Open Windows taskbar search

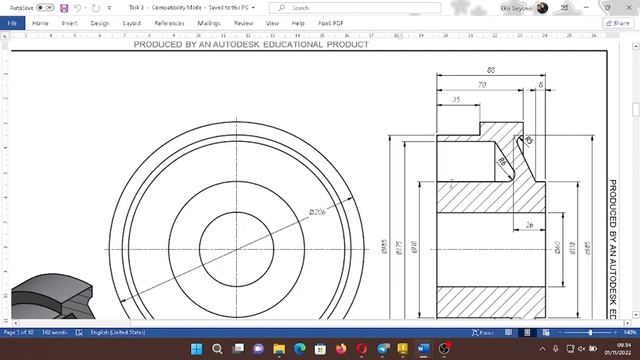pyautogui.click(x=217, y=349)
